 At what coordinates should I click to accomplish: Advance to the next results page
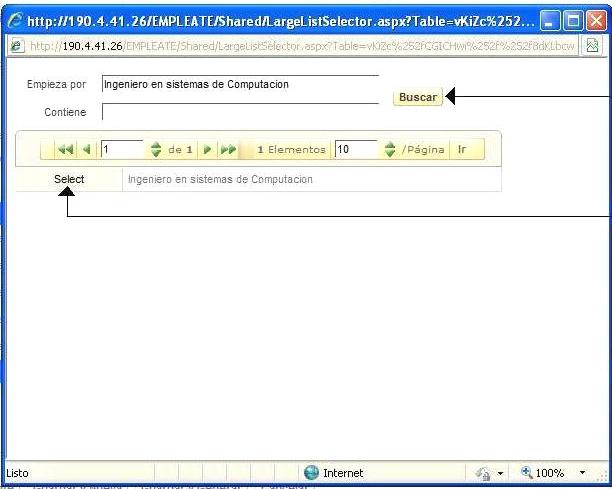click(x=208, y=150)
